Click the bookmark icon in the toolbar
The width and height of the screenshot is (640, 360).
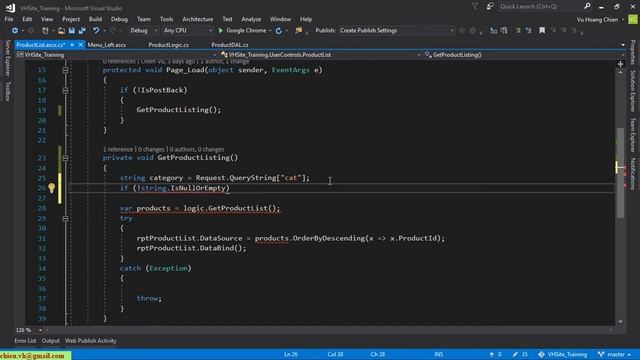pyautogui.click(x=542, y=31)
